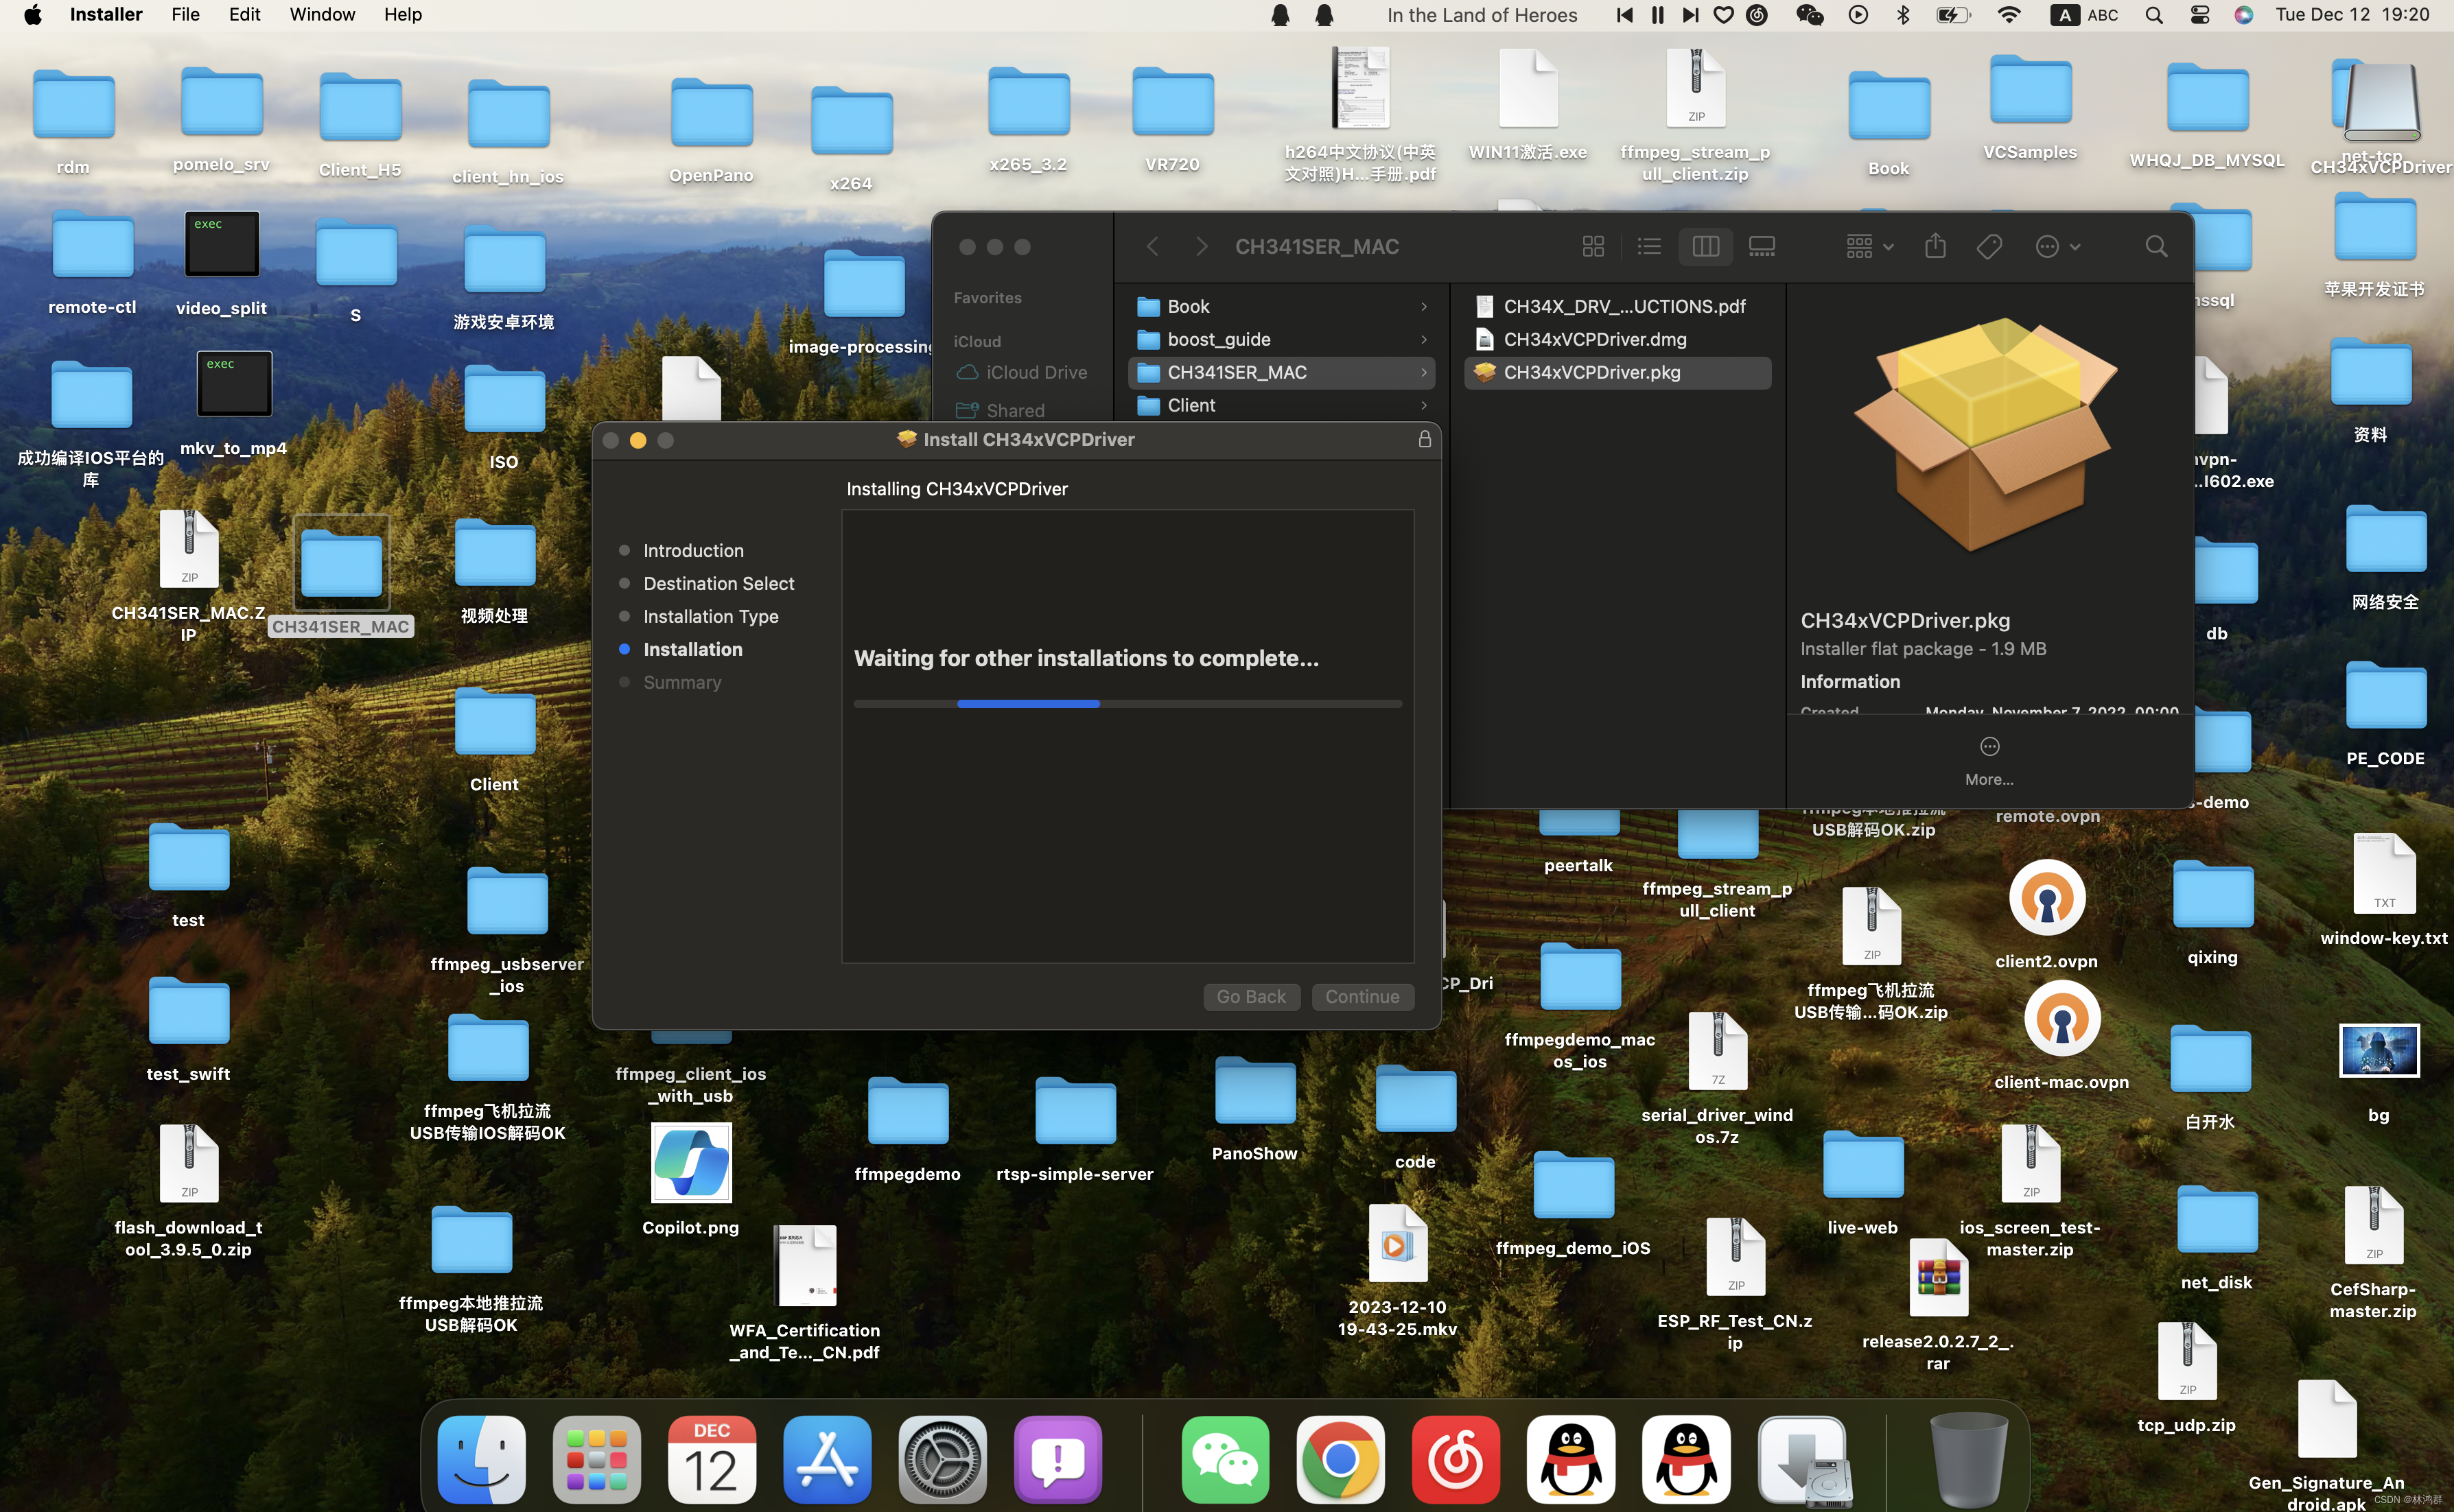Screen dimensions: 2454x1512
Task: Open Trash from the Dock
Action: (1968, 1459)
